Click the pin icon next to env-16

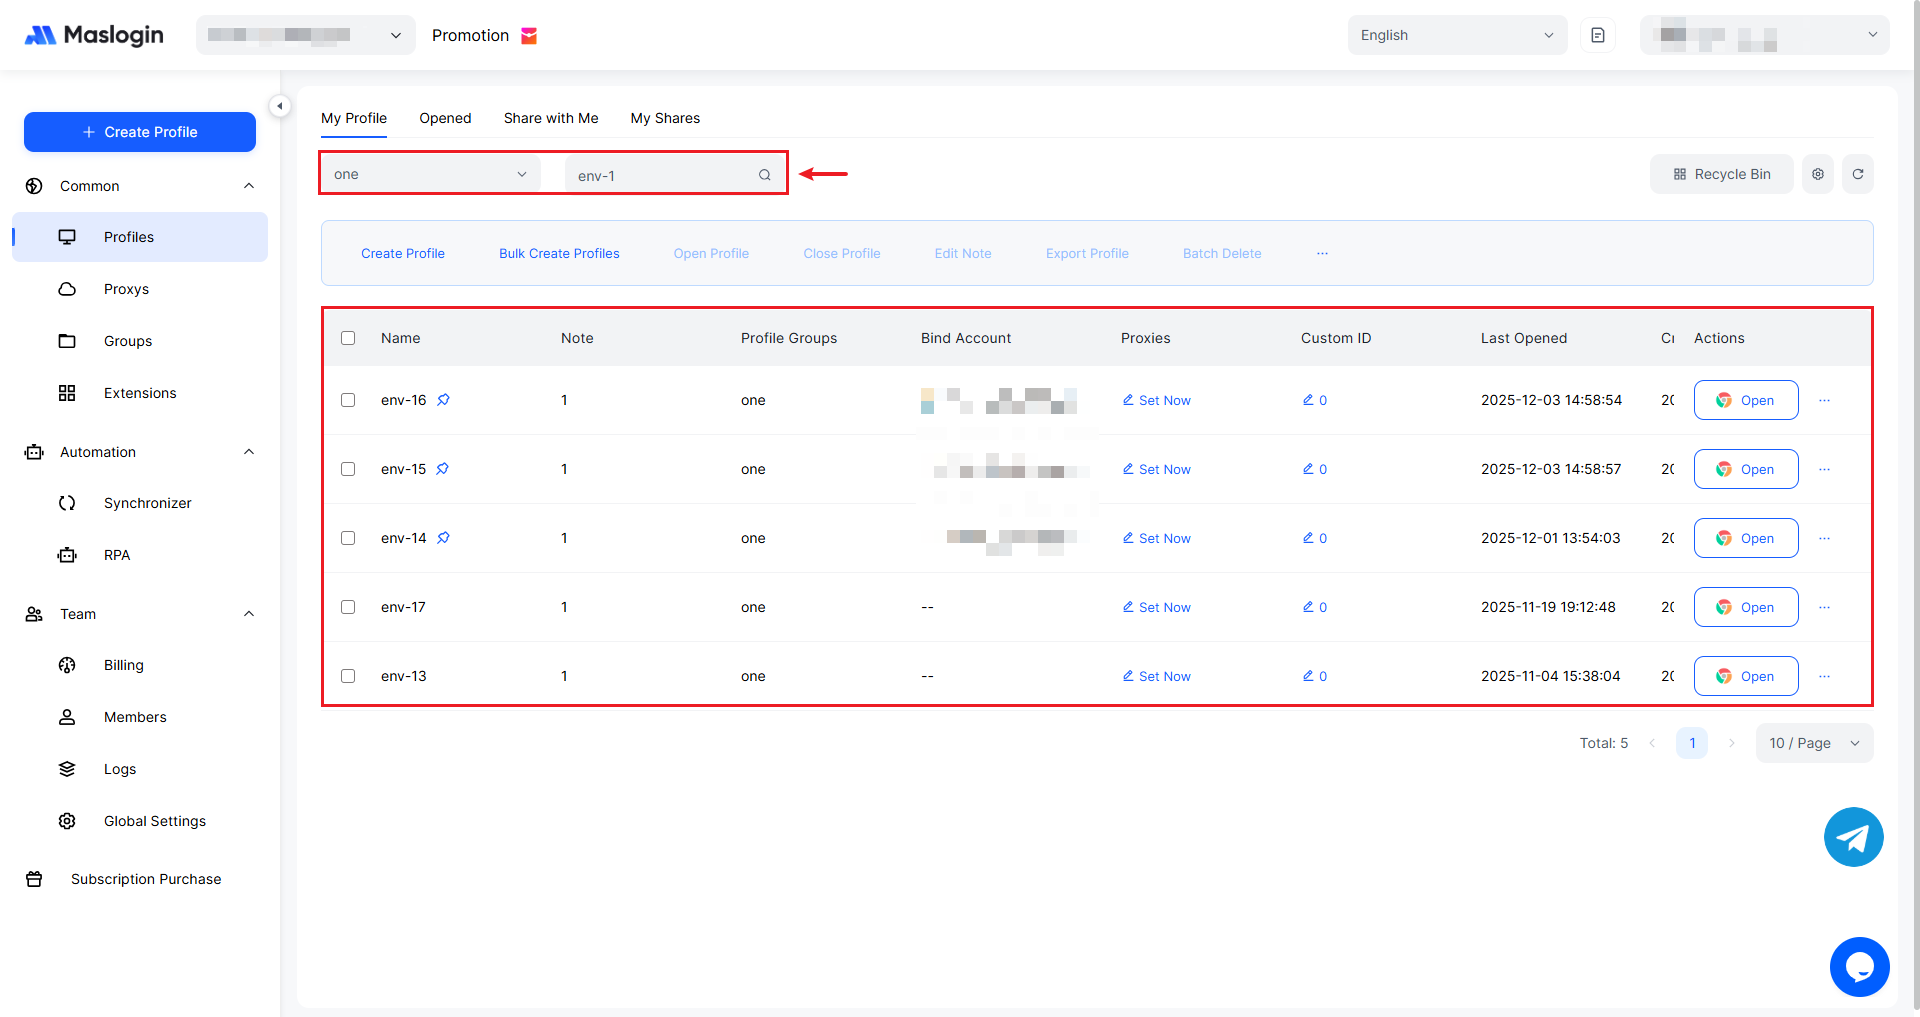click(x=443, y=400)
